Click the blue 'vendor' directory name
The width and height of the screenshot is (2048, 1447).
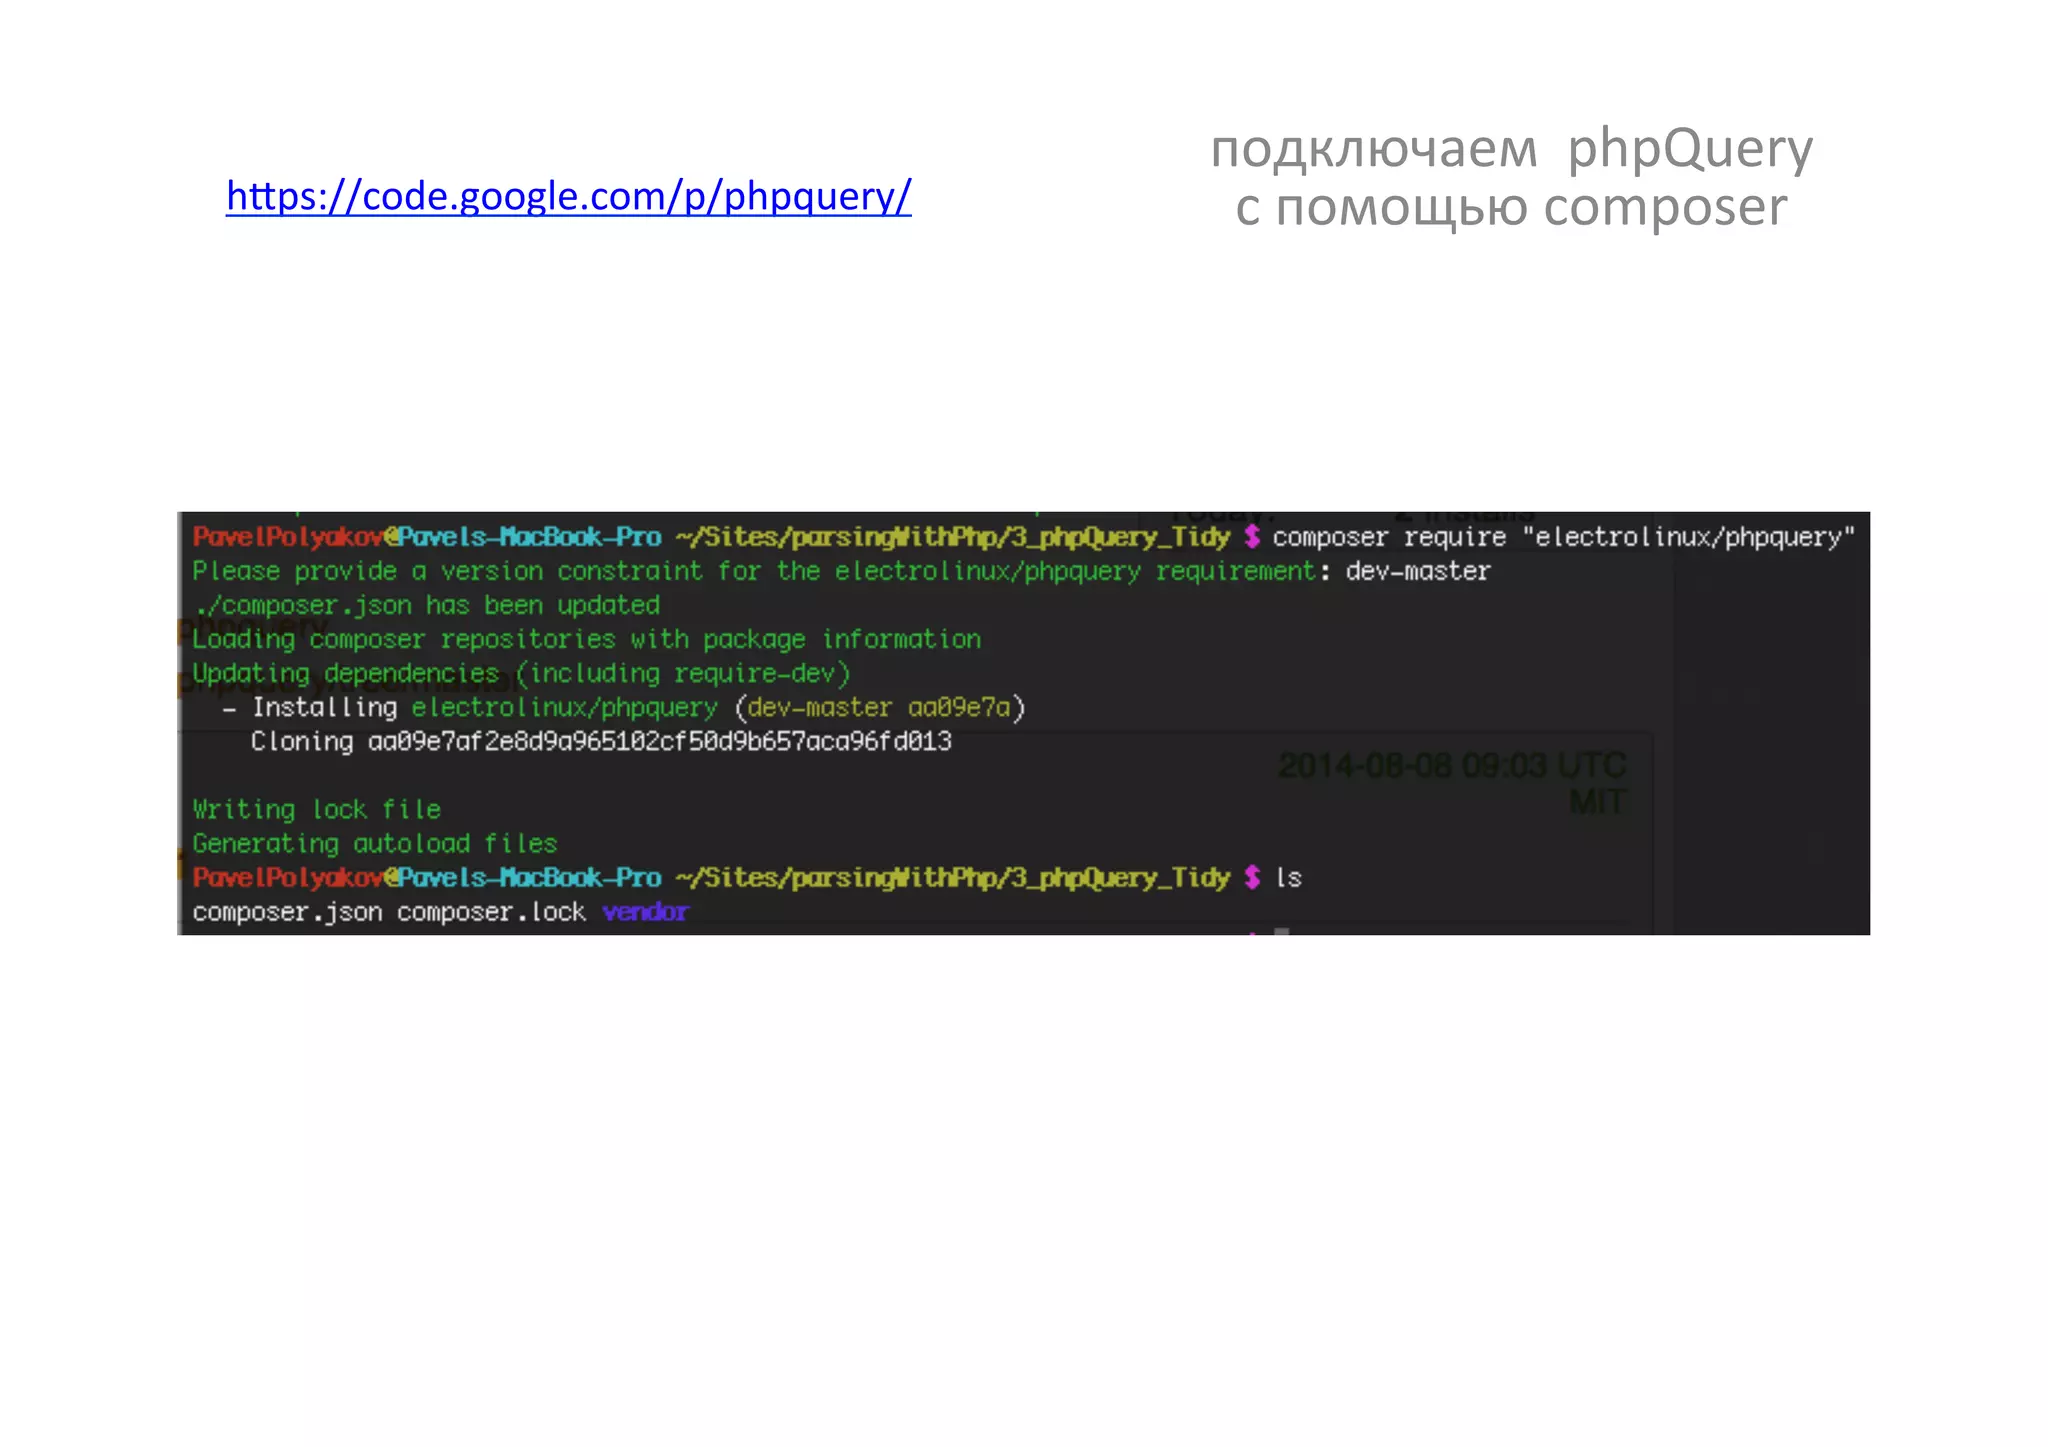click(645, 912)
